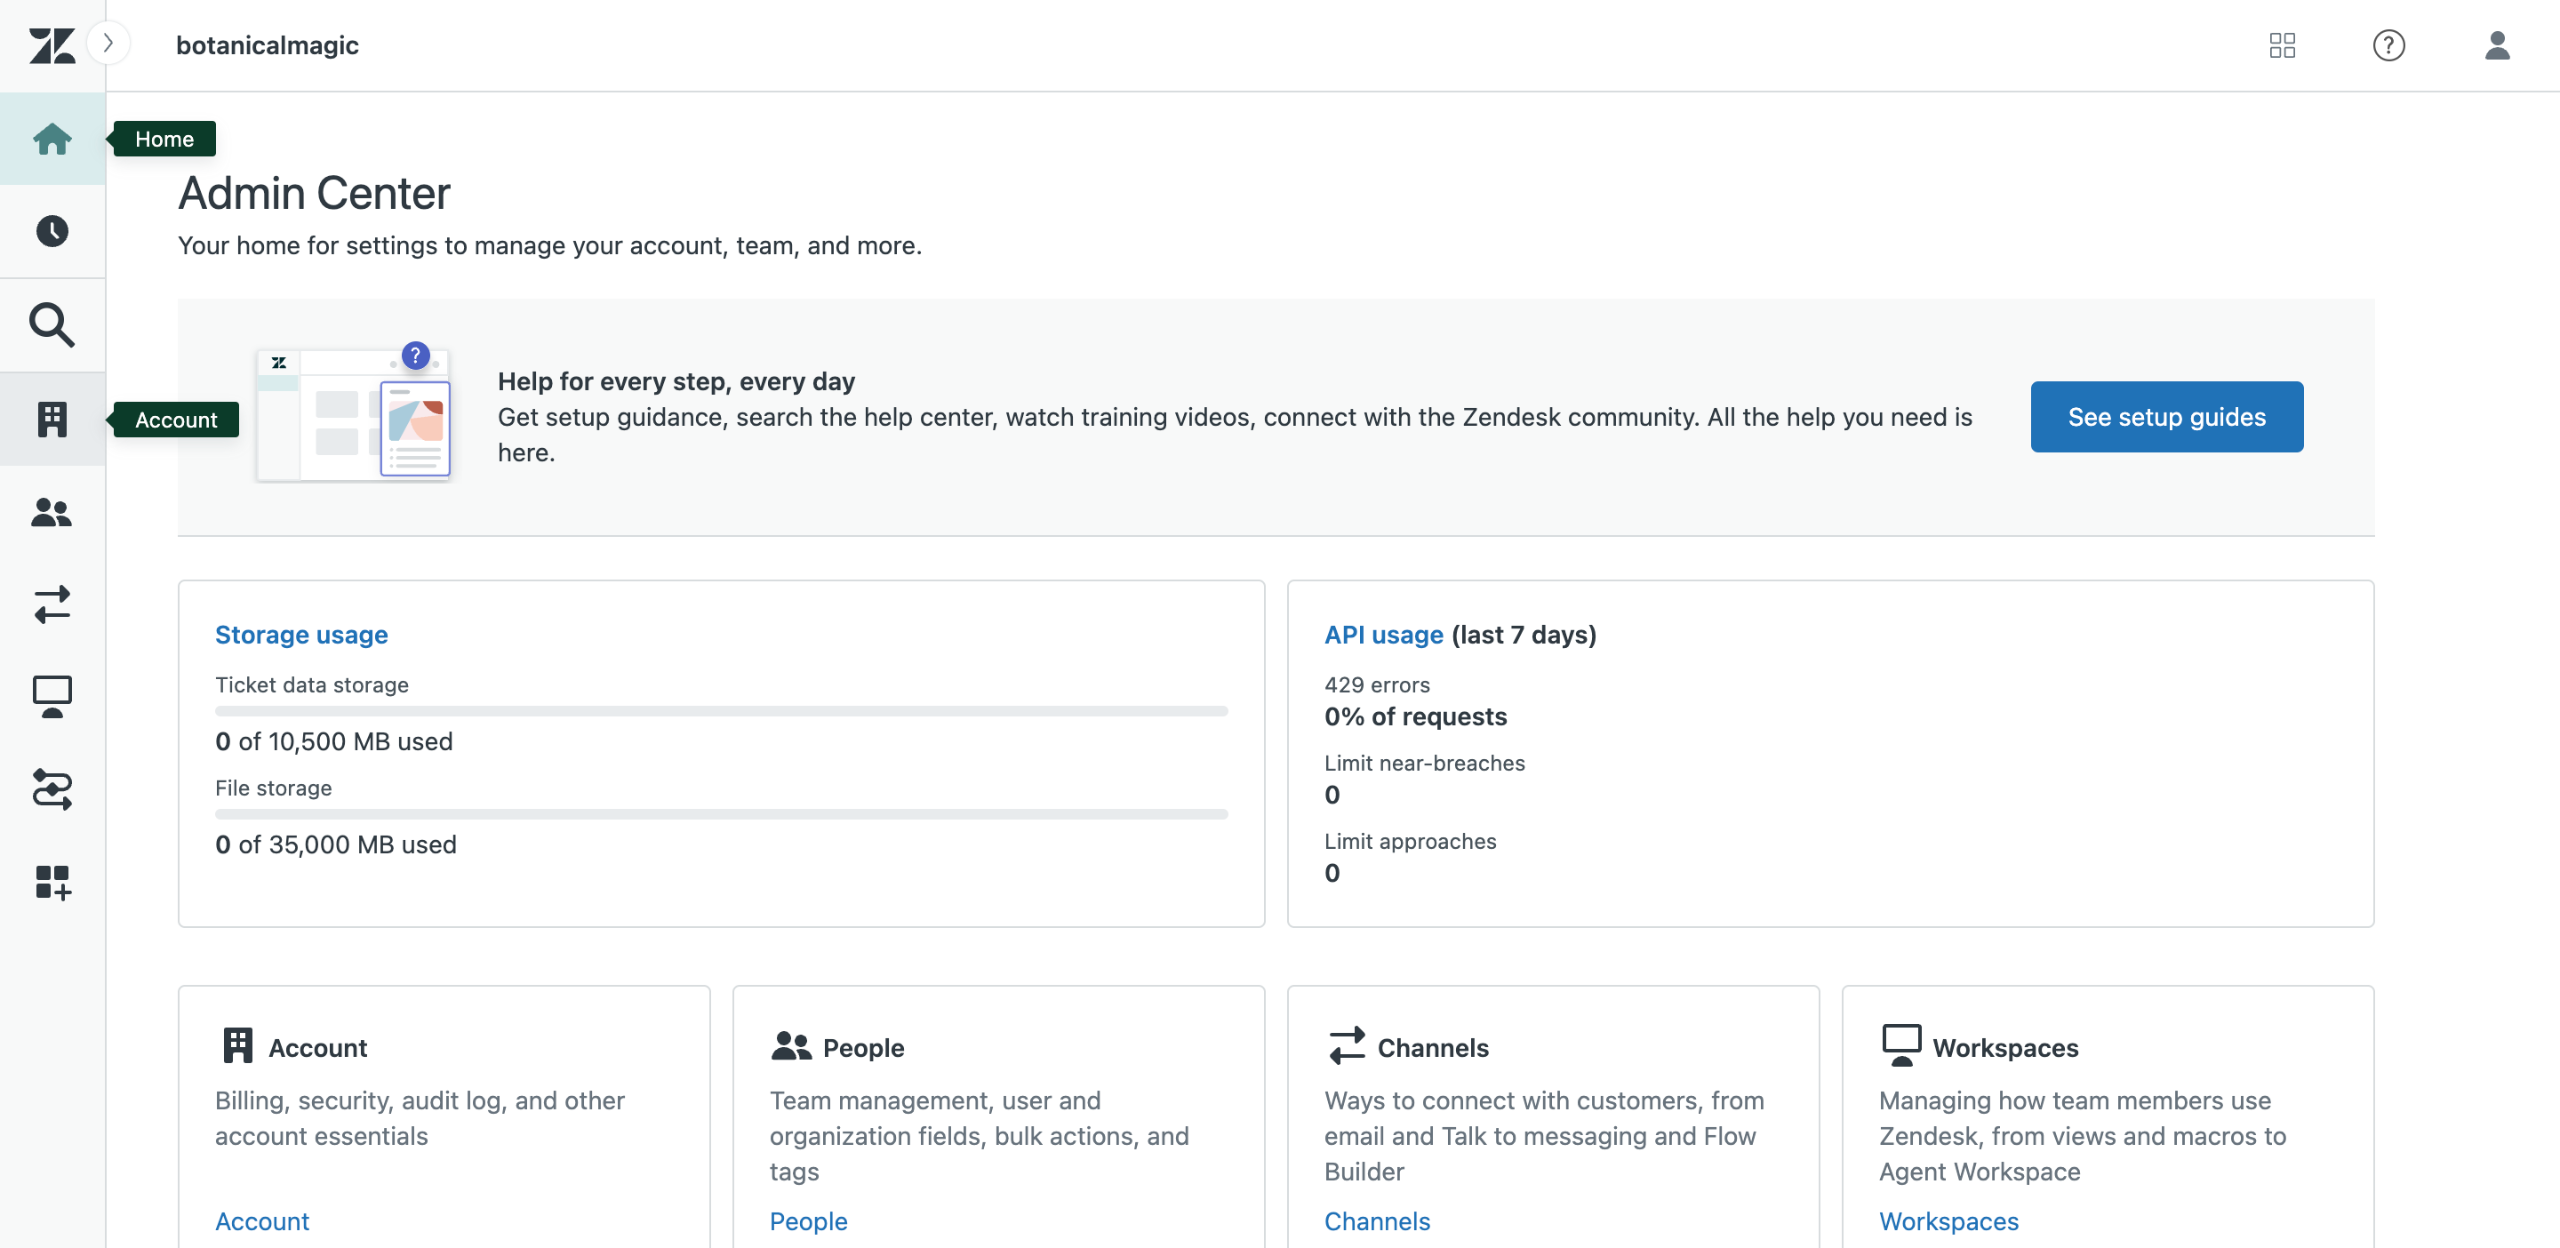Viewport: 2560px width, 1248px height.
Task: Click See setup guides button
Action: coord(2166,417)
